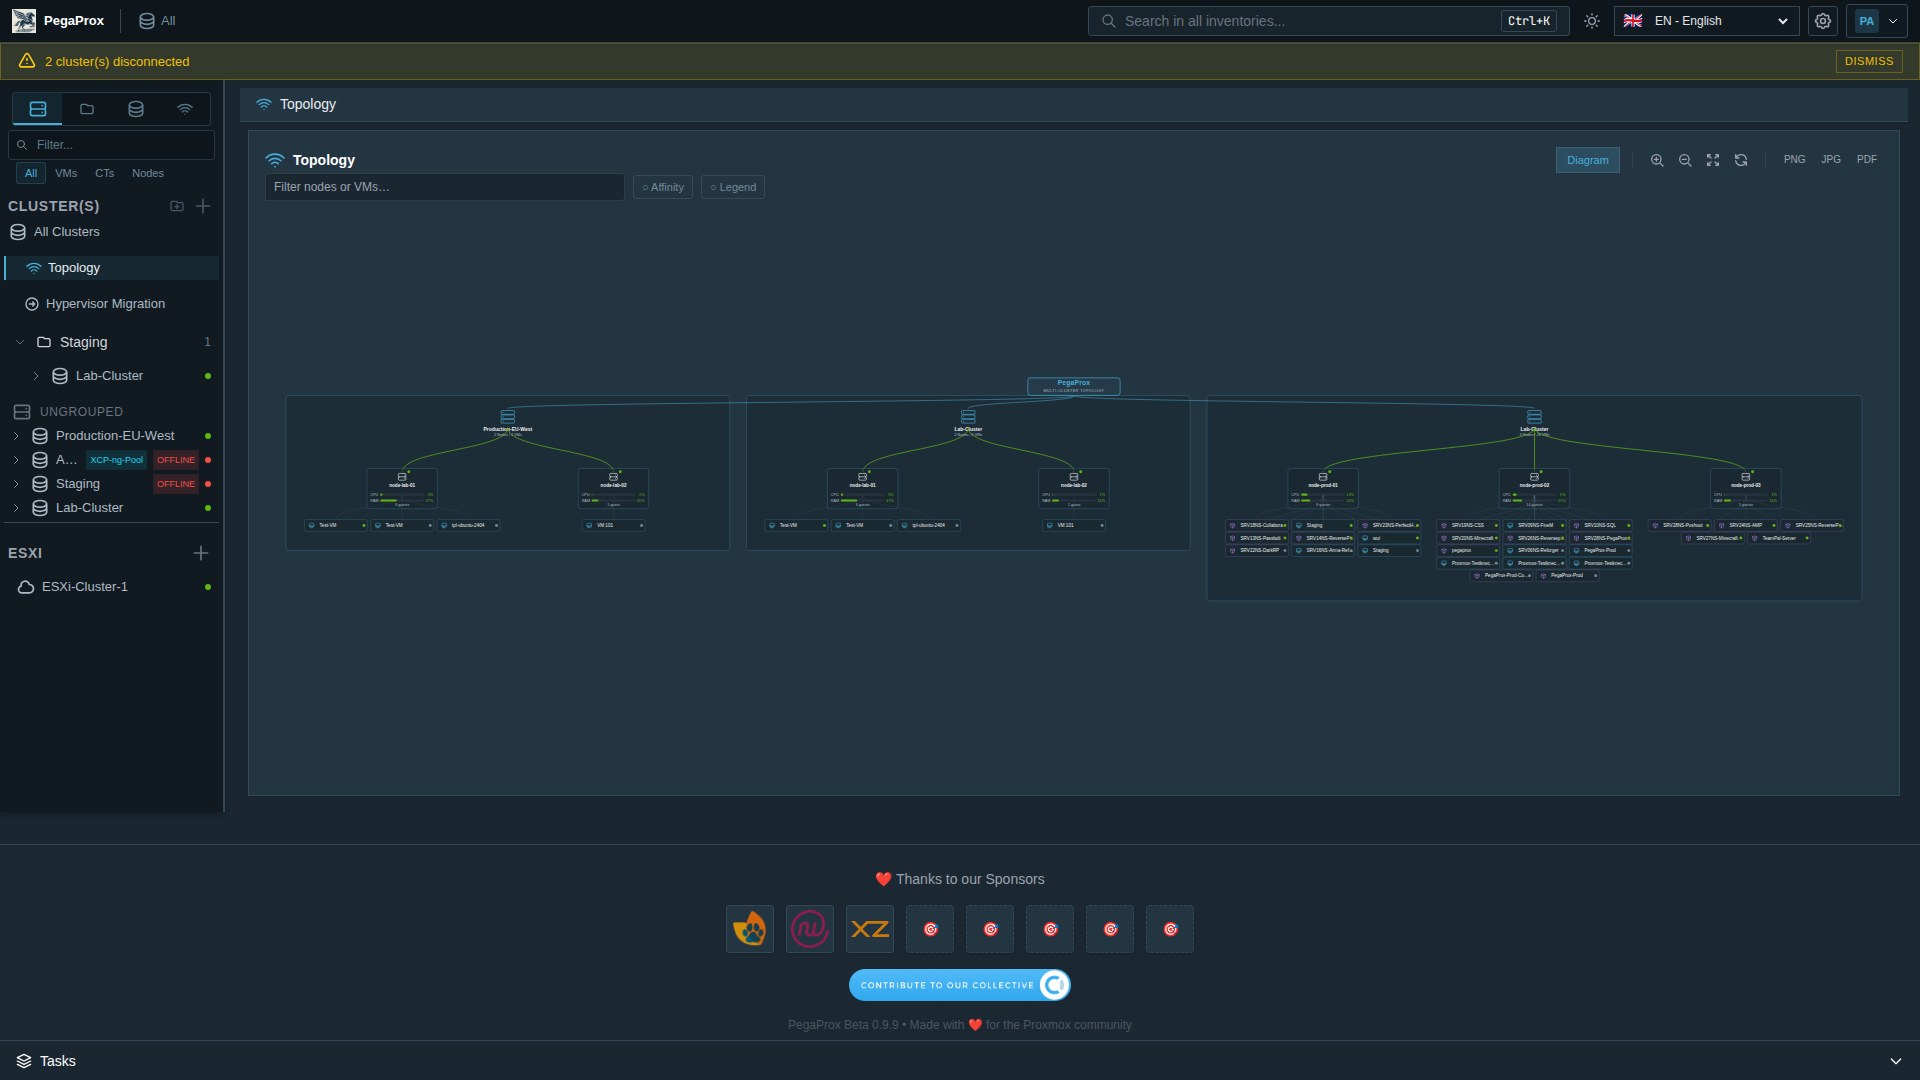The image size is (1920, 1080).
Task: Add a cluster with the plus icon
Action: (x=203, y=206)
